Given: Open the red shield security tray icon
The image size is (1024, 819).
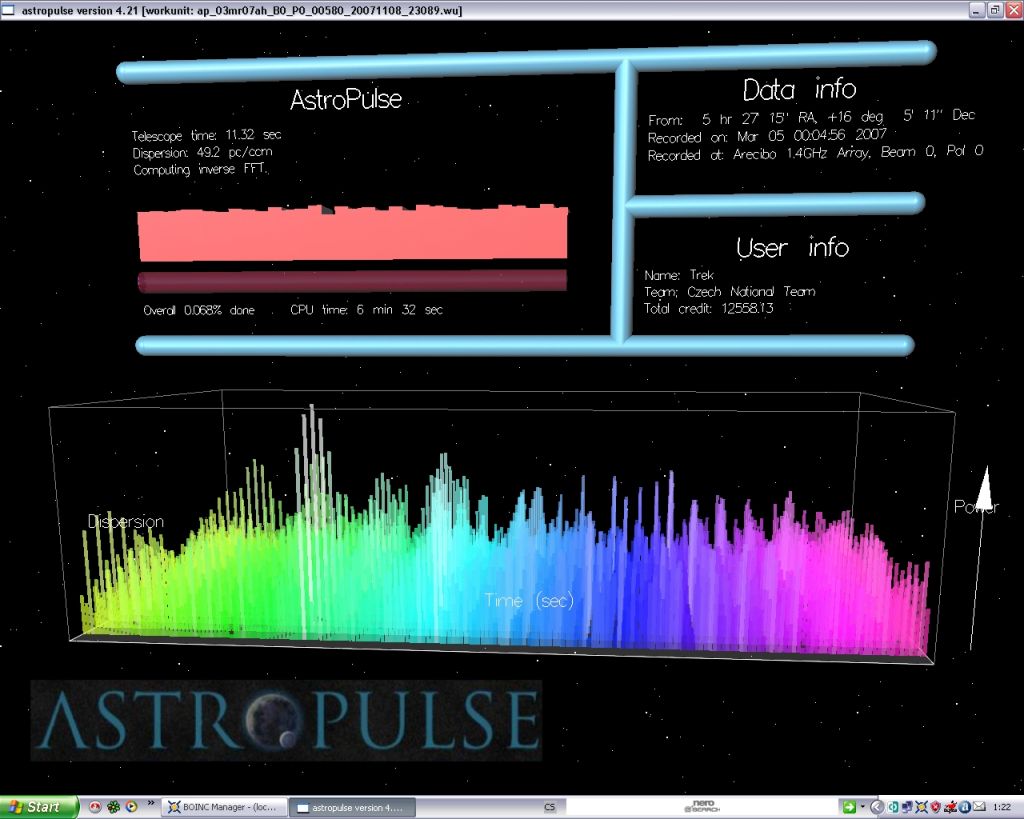Looking at the screenshot, I should tap(937, 807).
